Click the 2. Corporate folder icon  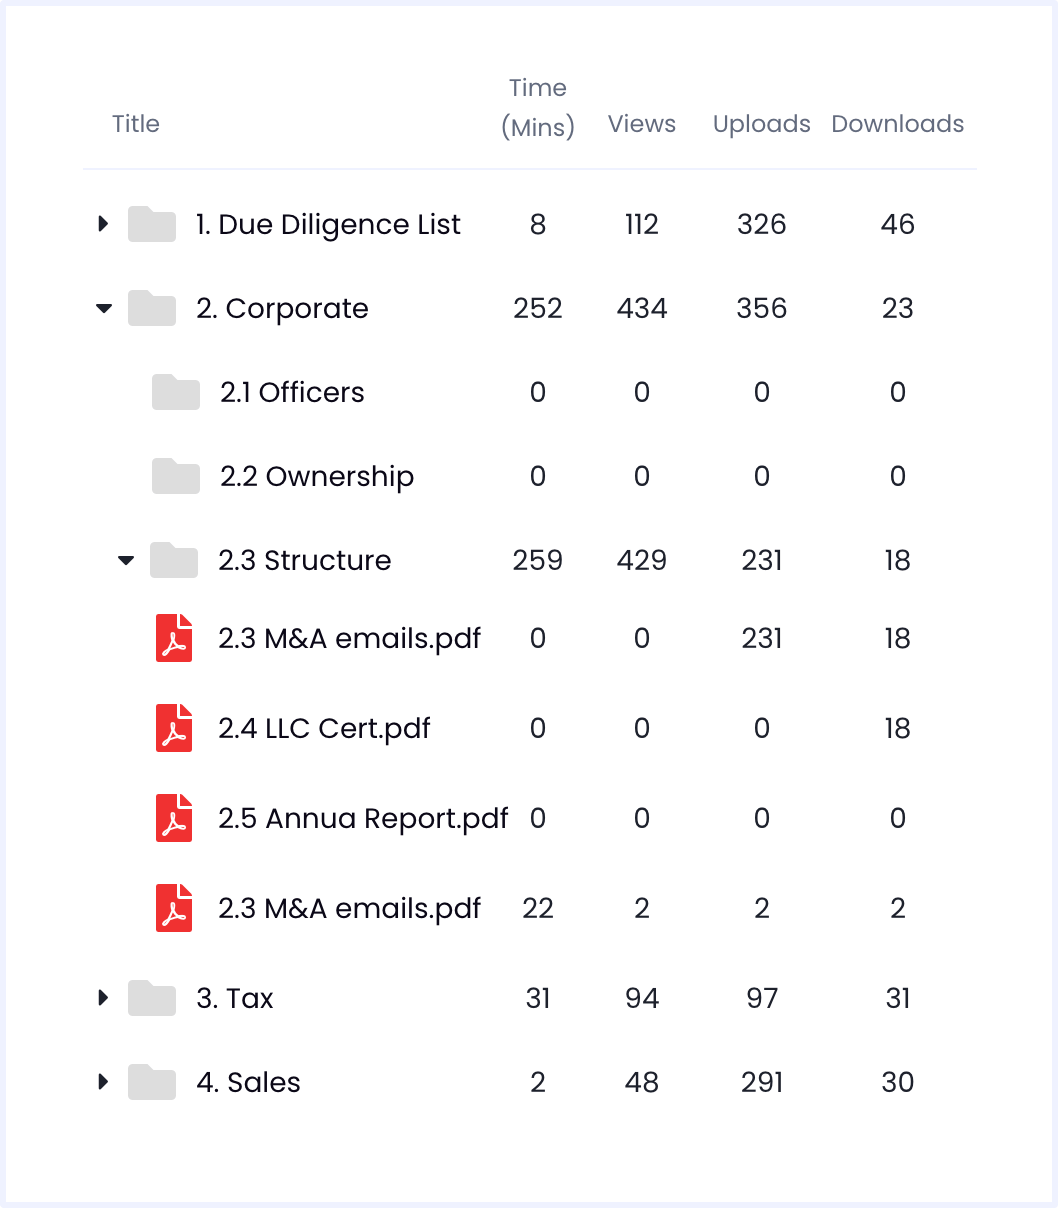(x=152, y=308)
